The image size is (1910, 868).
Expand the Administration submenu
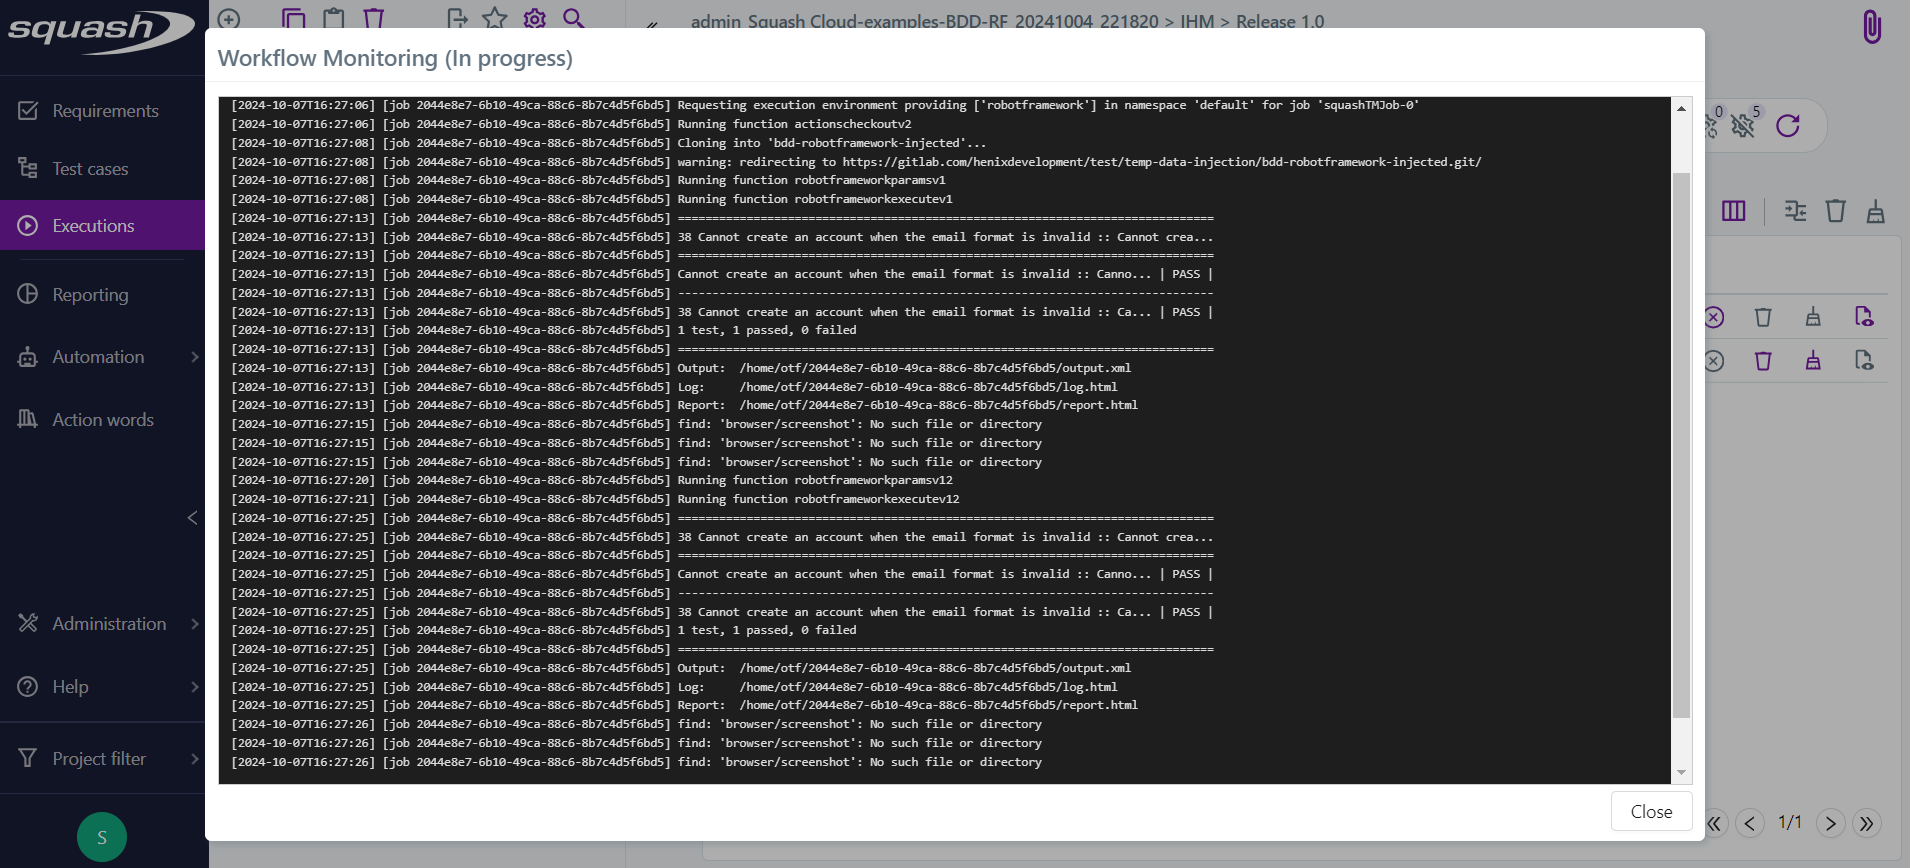pos(195,624)
